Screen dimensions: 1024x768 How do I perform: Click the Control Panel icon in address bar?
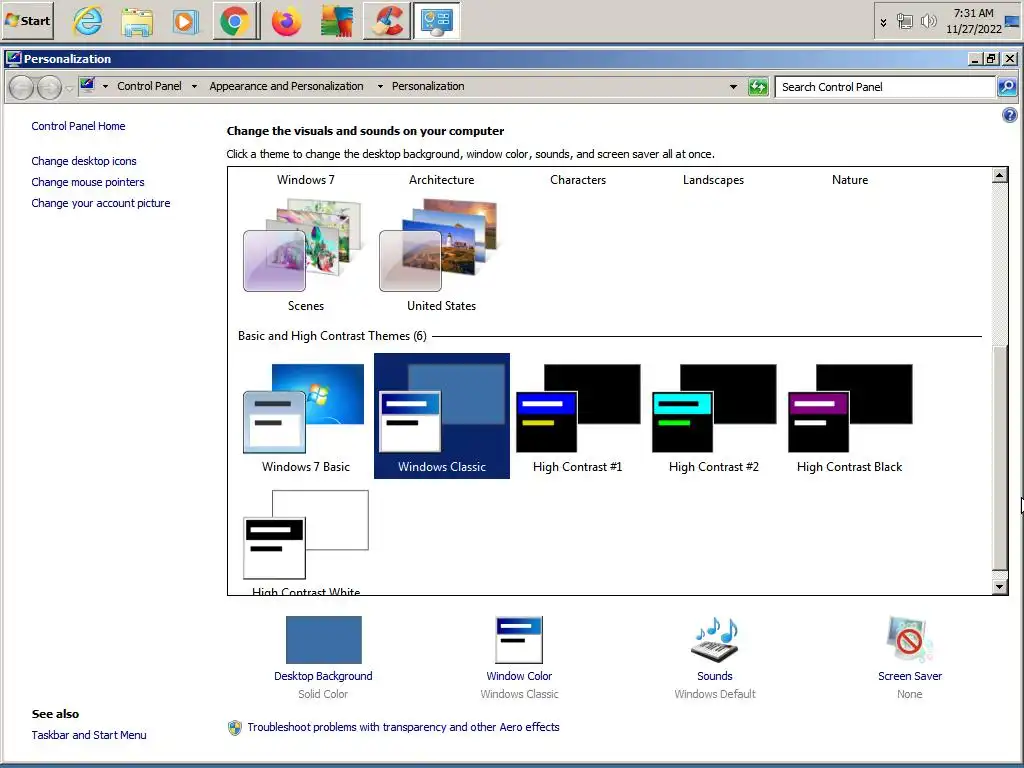click(87, 86)
